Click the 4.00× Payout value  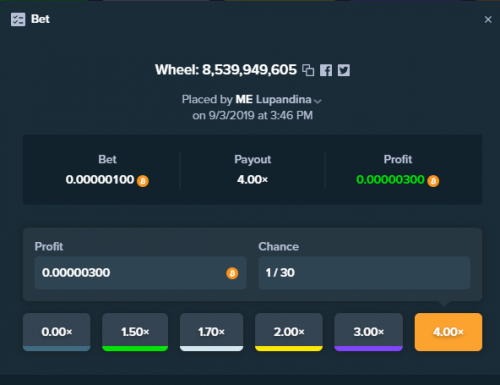(x=252, y=180)
